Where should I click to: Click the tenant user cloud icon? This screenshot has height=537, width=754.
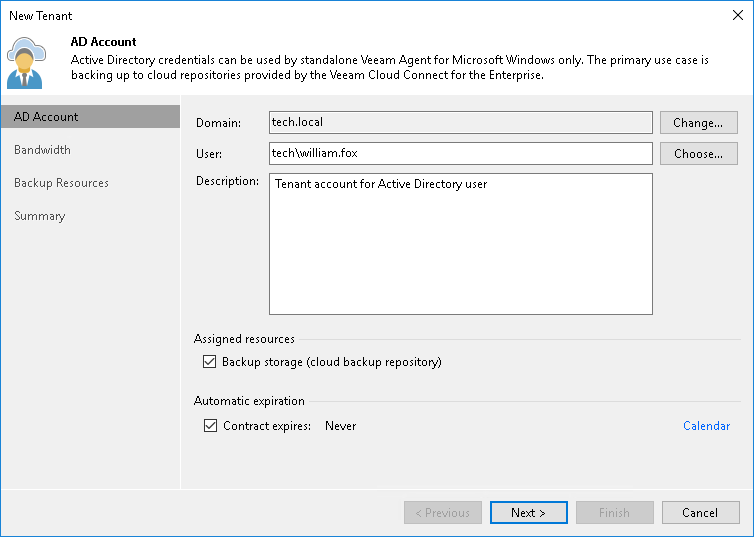point(26,63)
